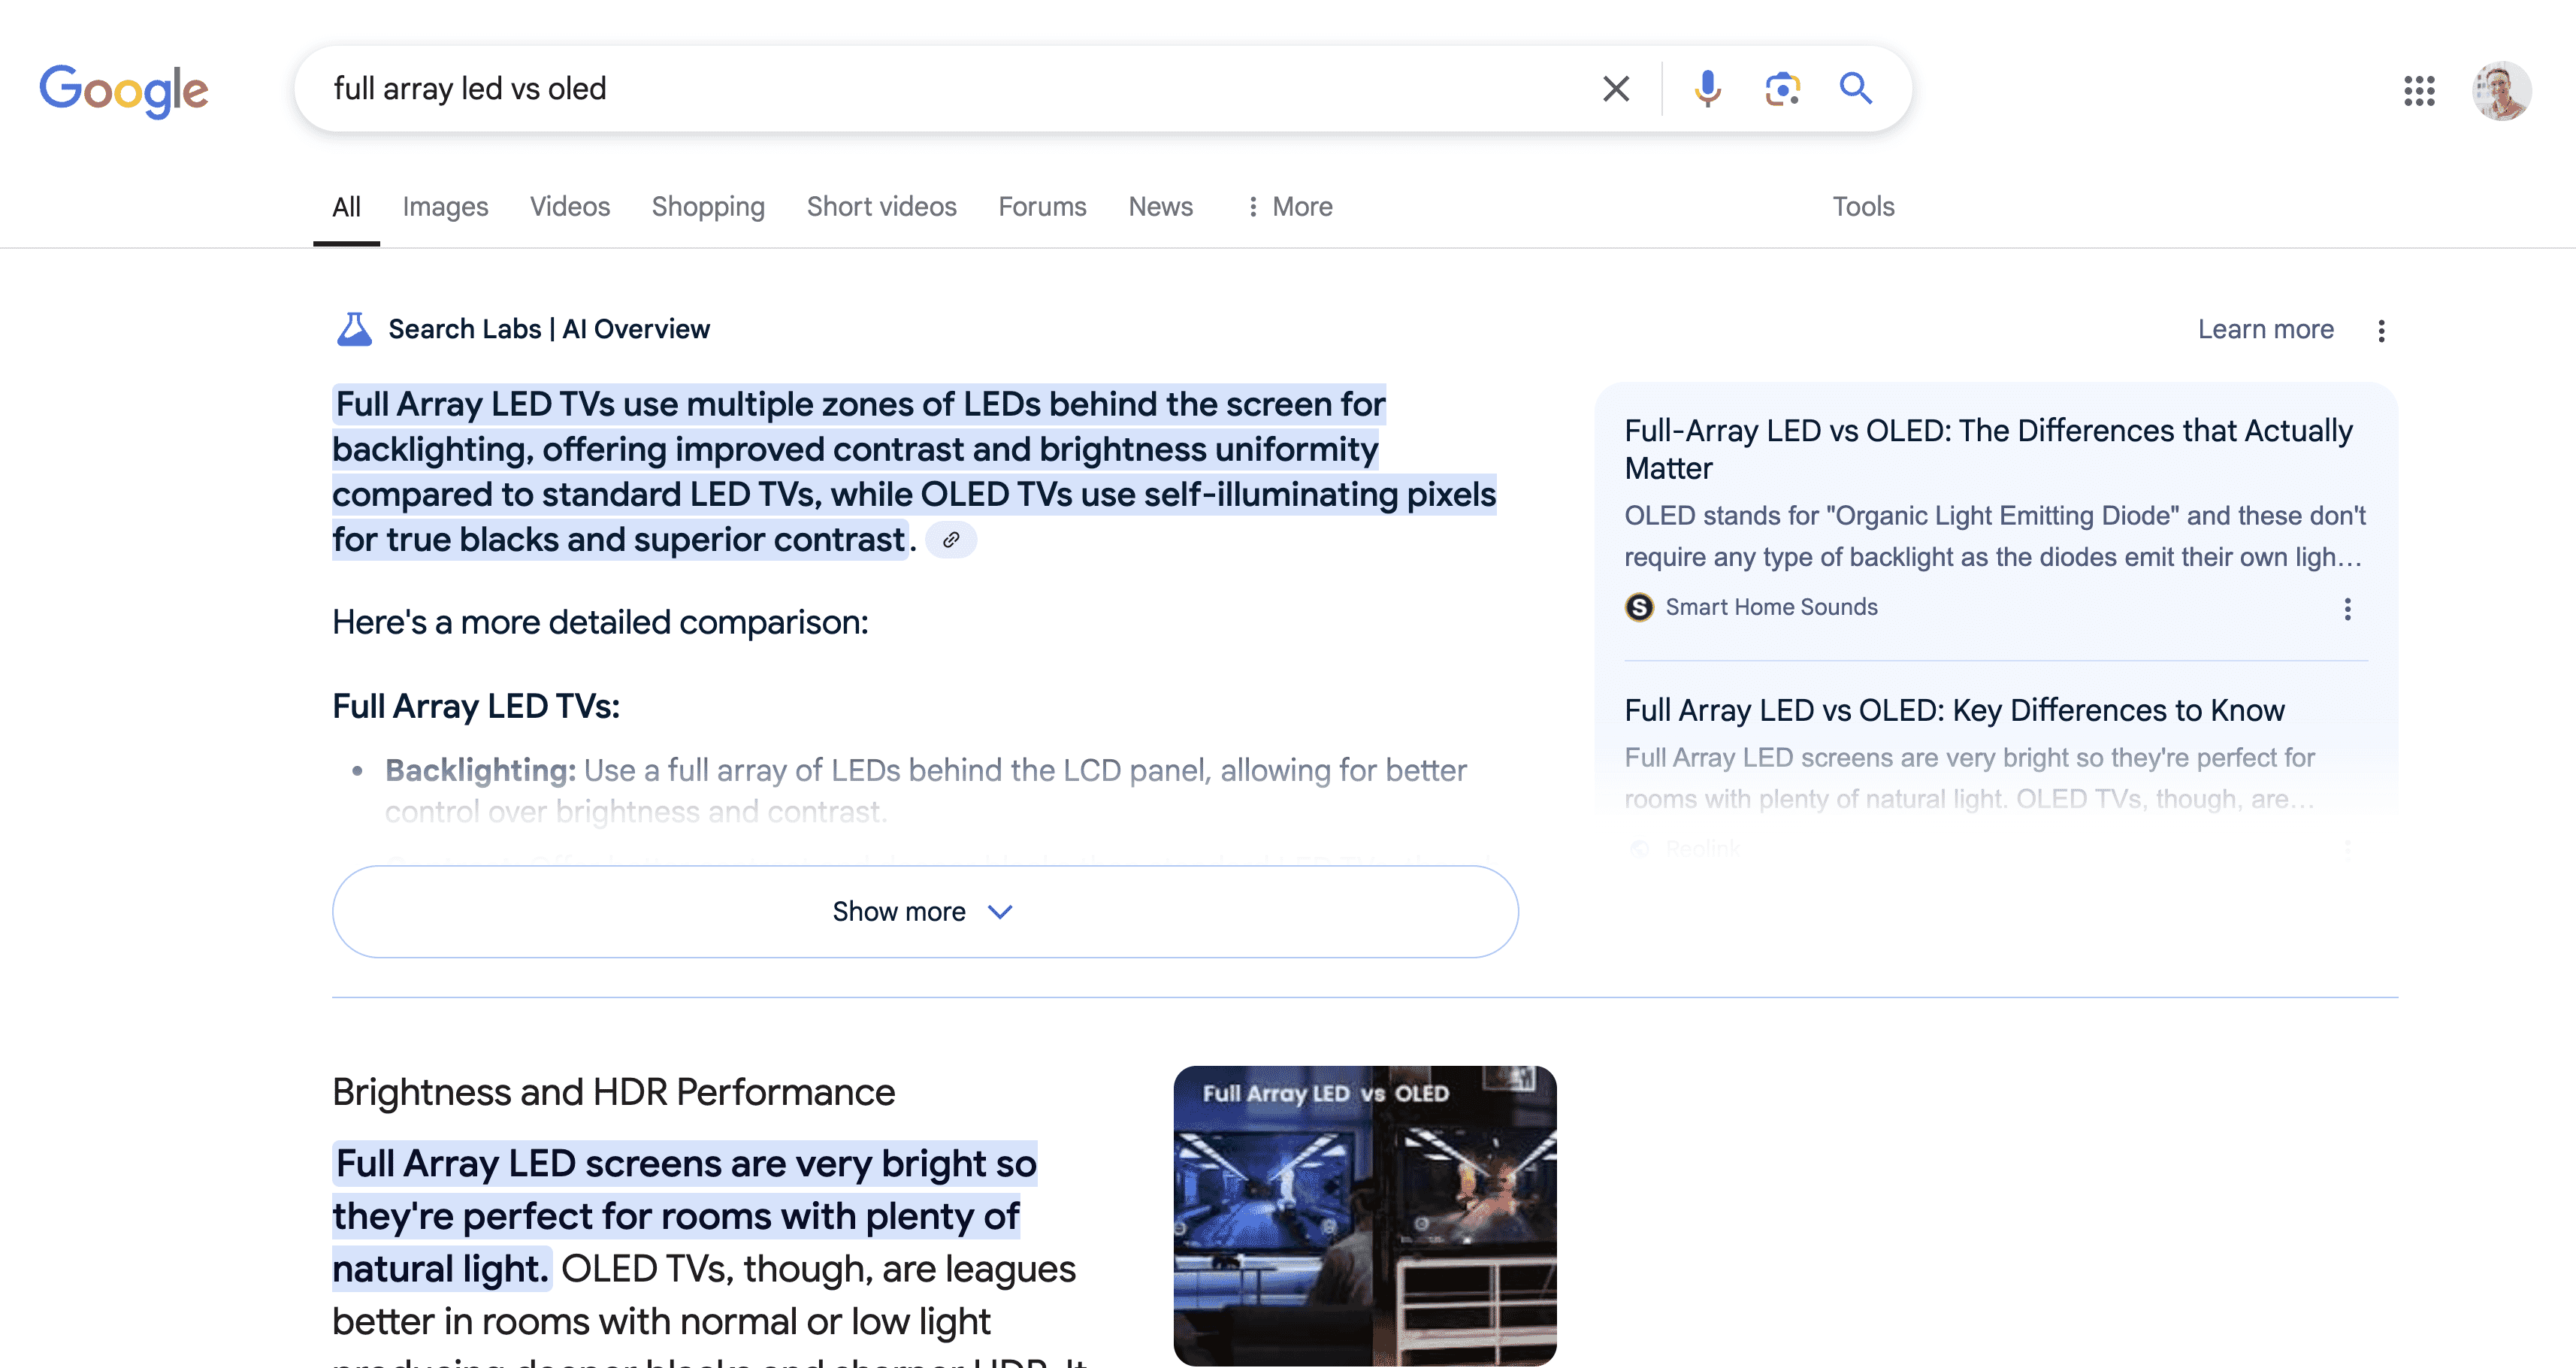Click the Search Labs flask icon
This screenshot has height=1368, width=2576.
pyautogui.click(x=354, y=329)
